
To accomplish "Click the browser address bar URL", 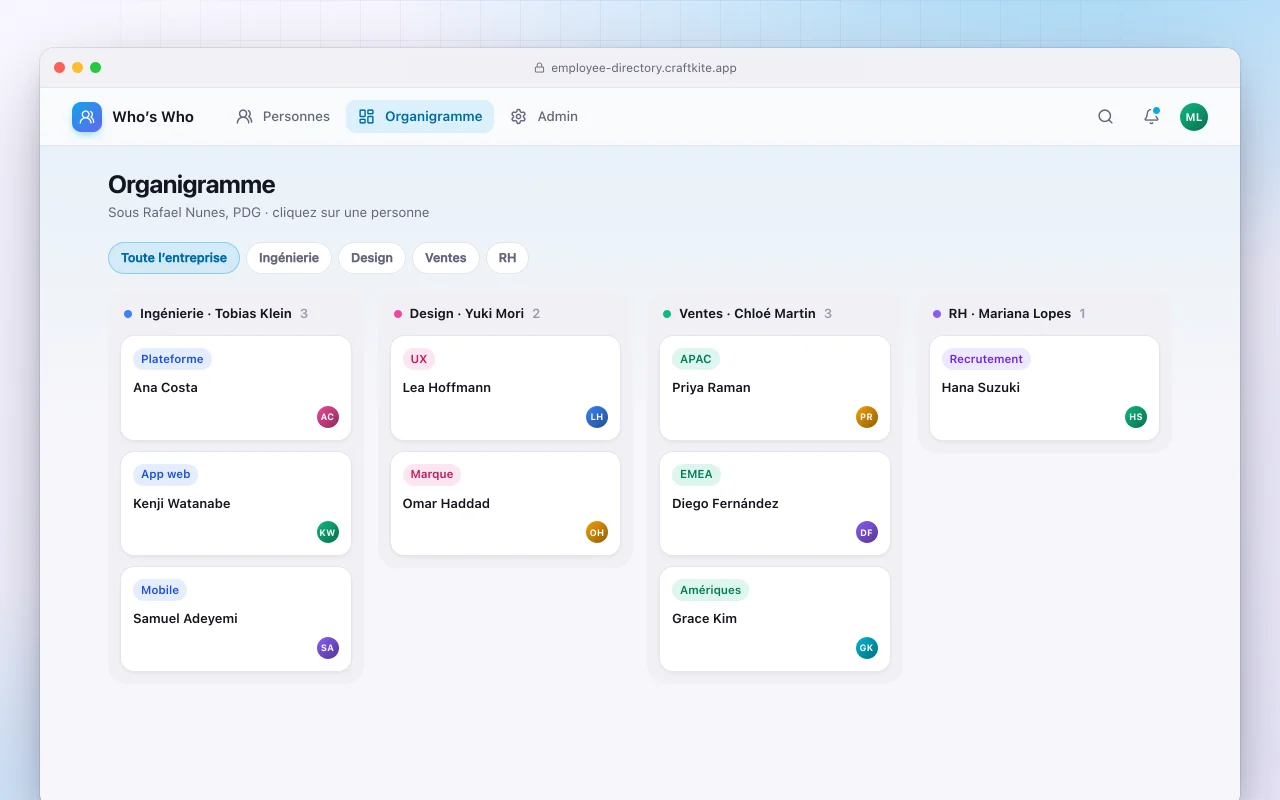I will tap(644, 68).
